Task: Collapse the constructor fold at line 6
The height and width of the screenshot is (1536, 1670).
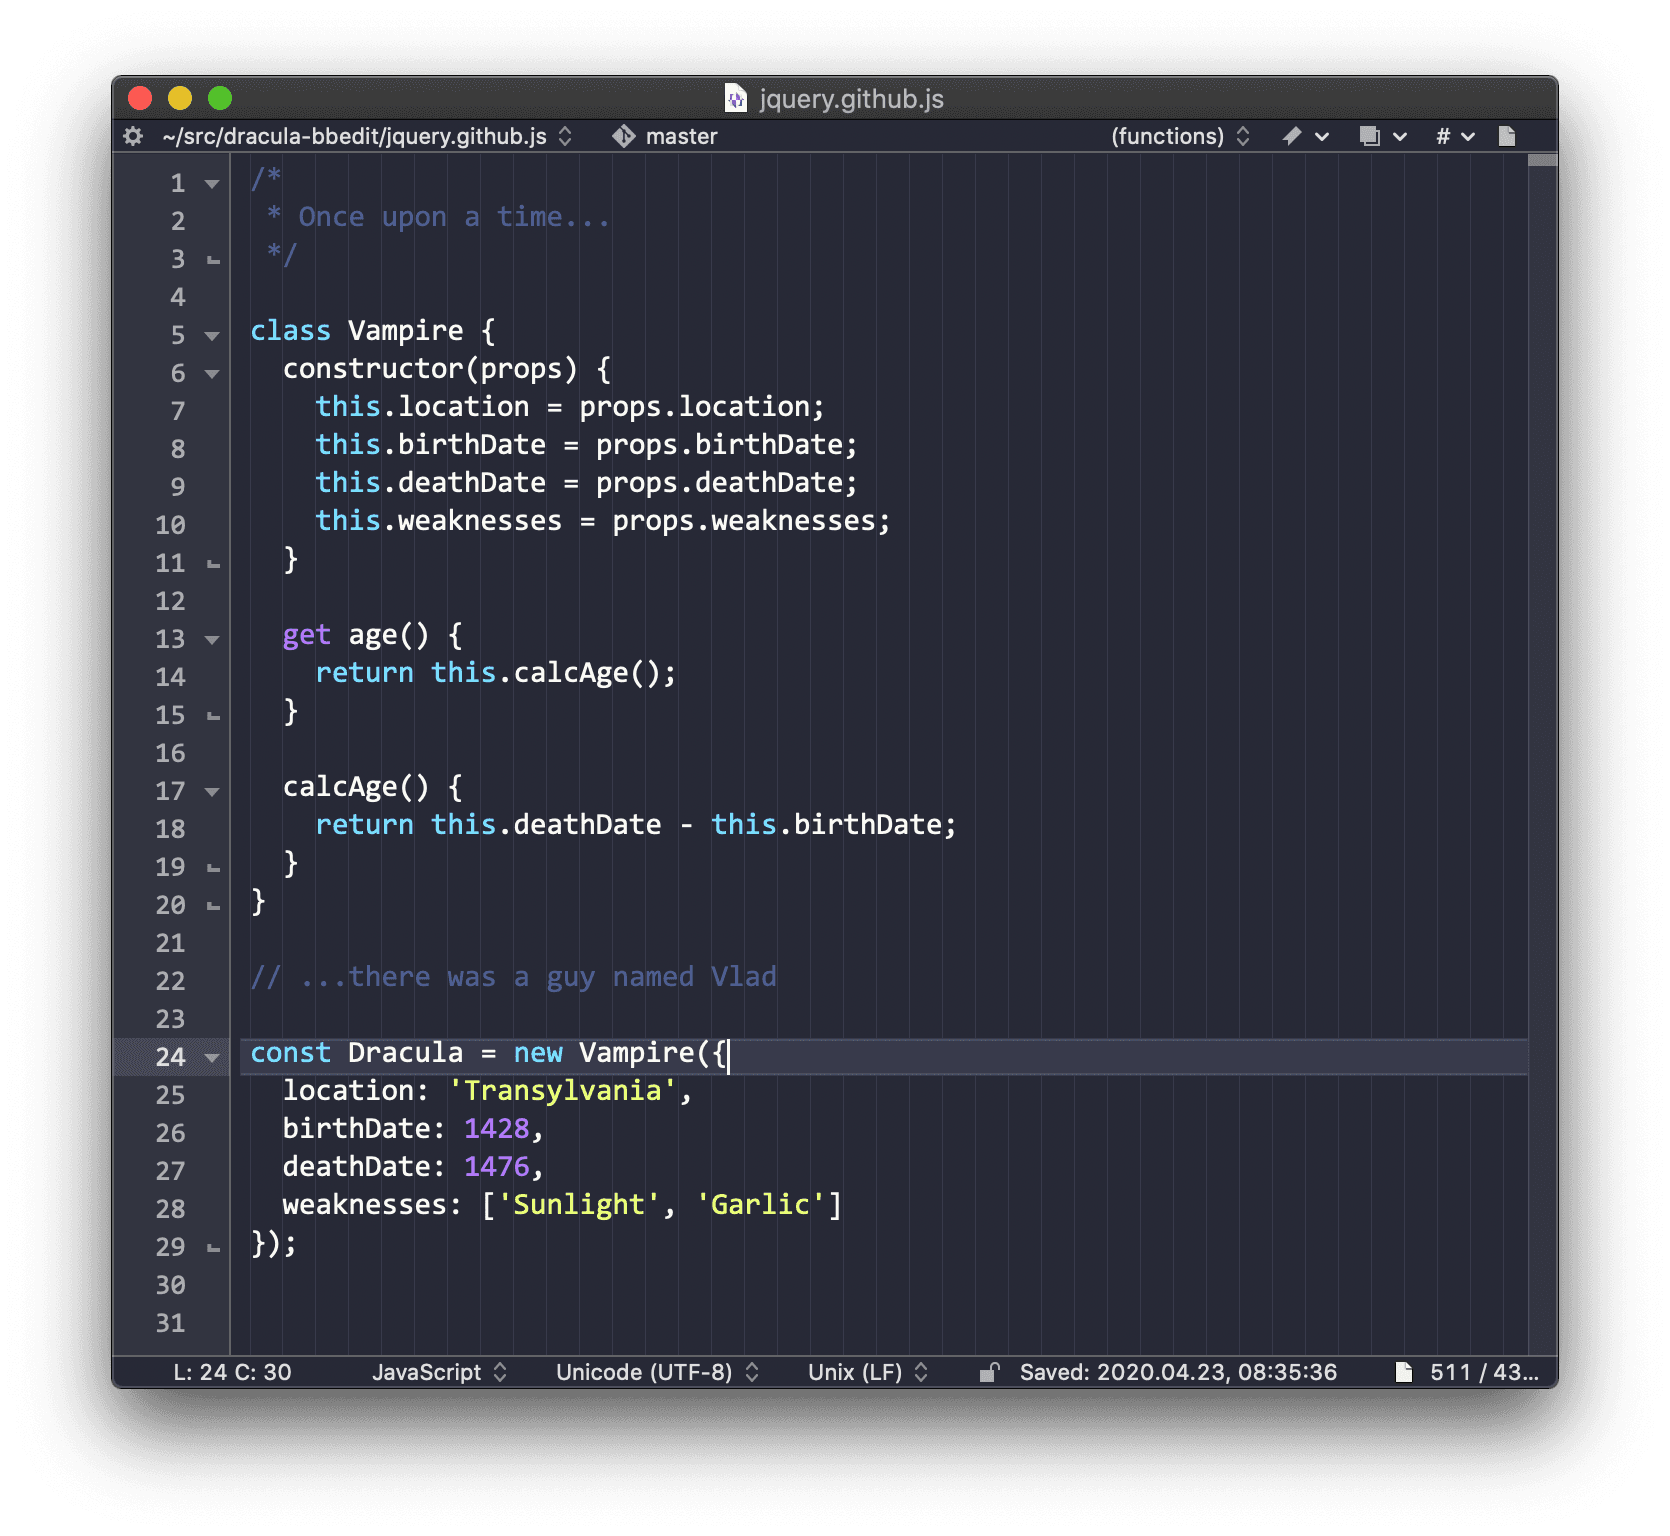Action: pyautogui.click(x=212, y=374)
